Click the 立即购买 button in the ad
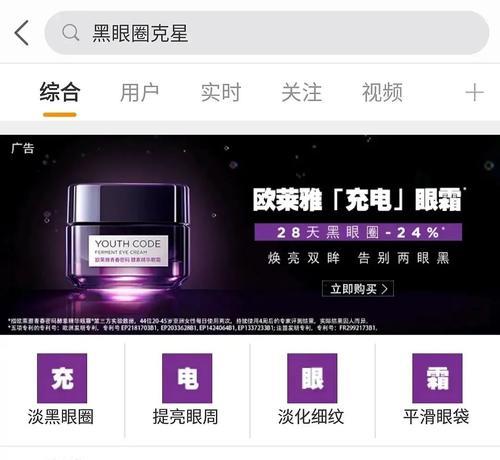 358,289
